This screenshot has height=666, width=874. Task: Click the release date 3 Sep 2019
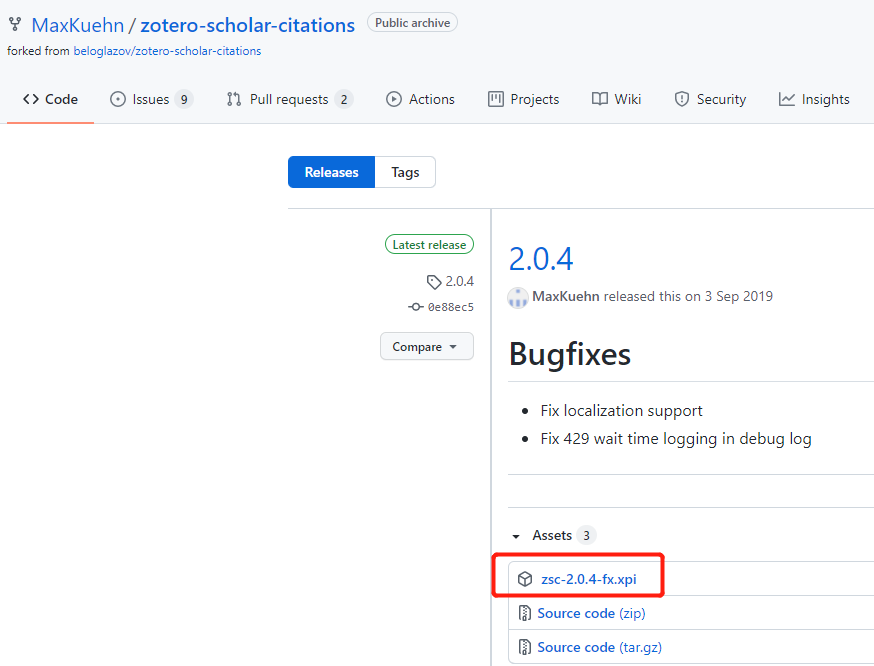point(739,296)
